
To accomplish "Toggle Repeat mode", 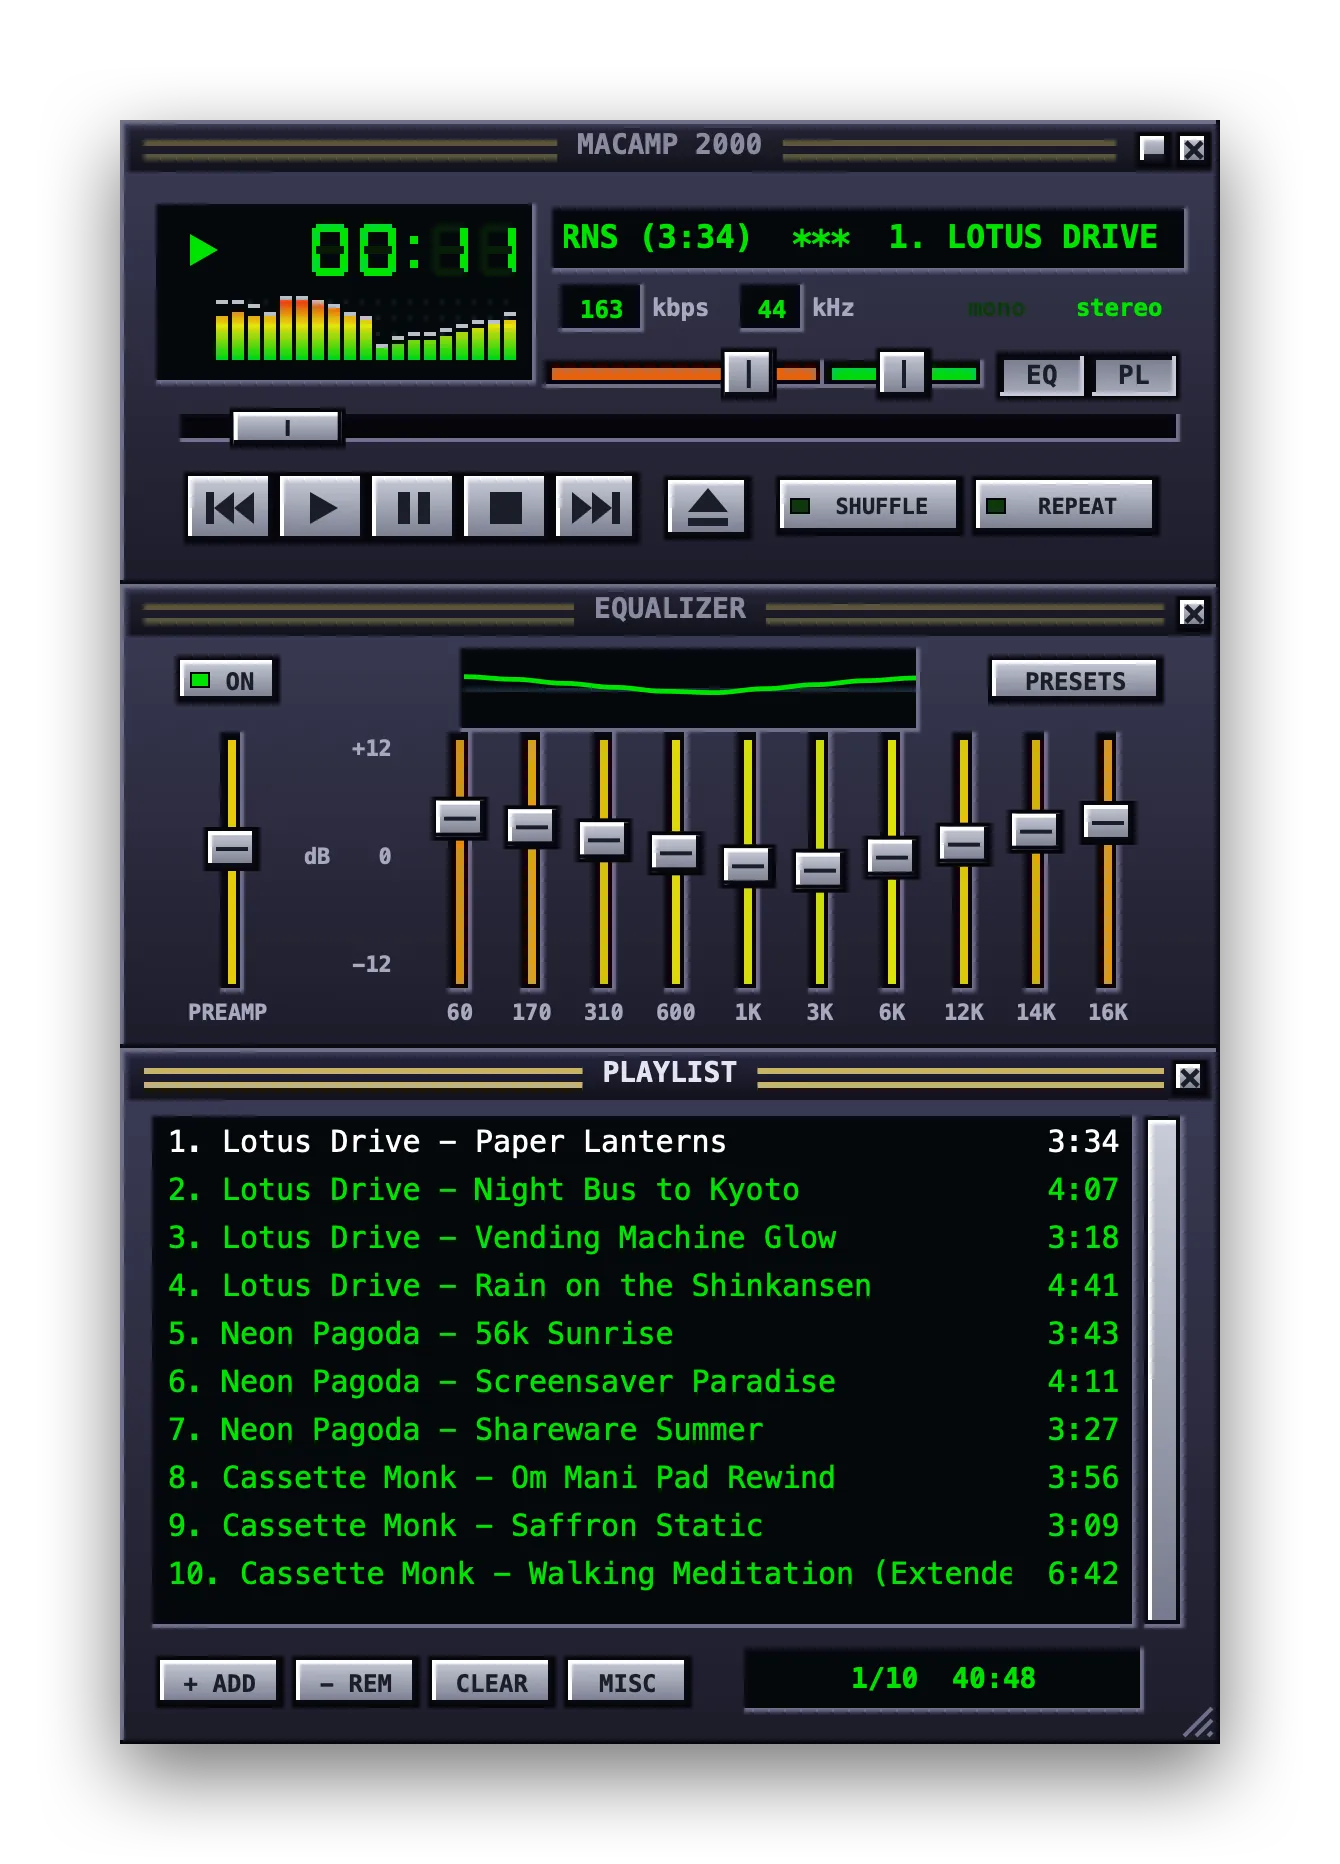I will click(x=1064, y=506).
